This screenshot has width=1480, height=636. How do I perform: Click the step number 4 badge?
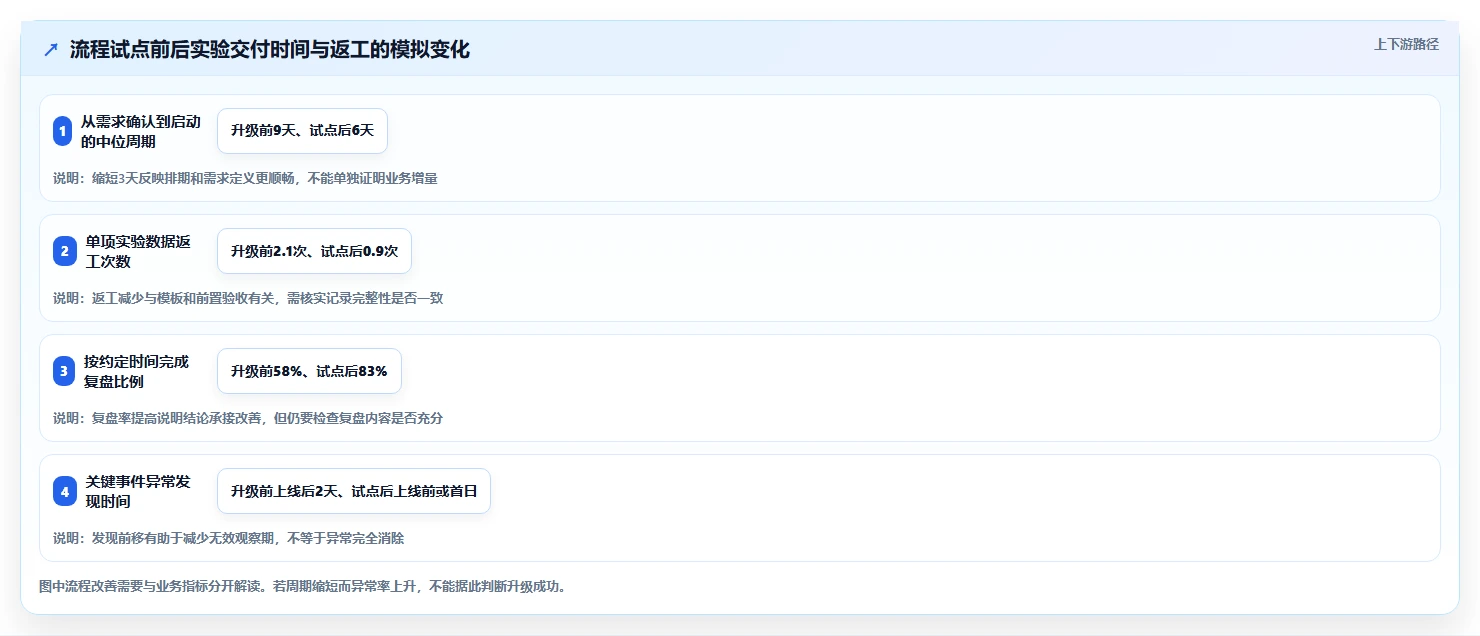pos(63,491)
